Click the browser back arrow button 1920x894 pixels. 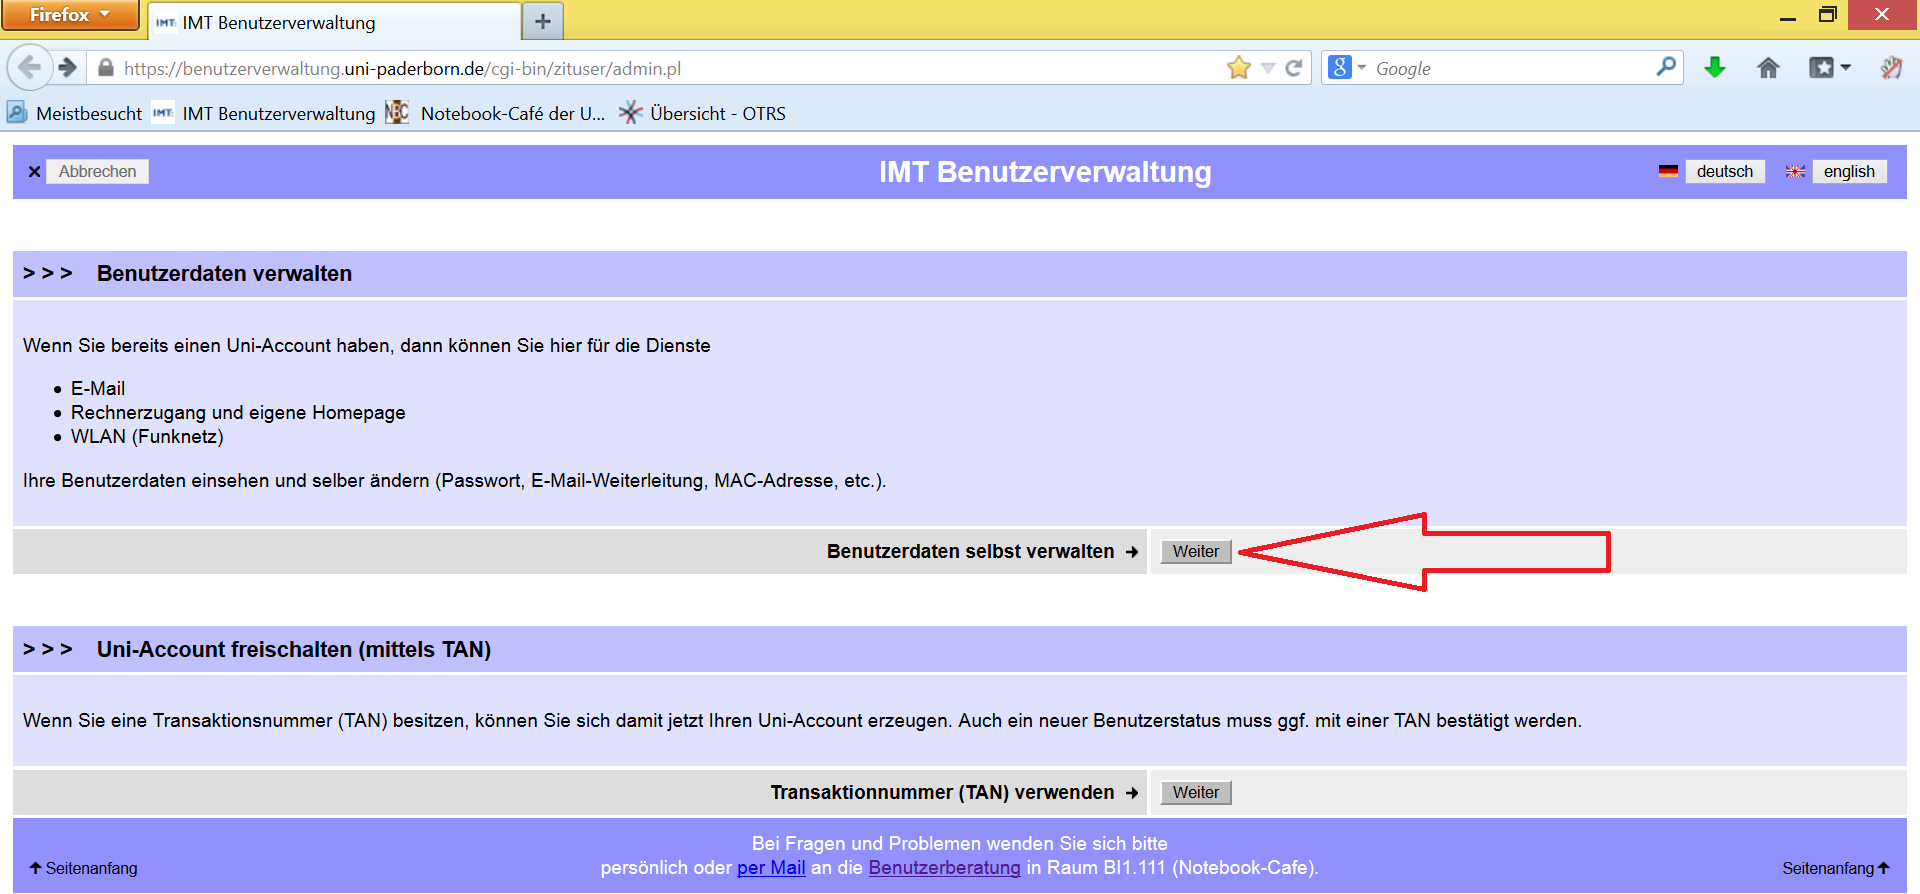click(29, 68)
